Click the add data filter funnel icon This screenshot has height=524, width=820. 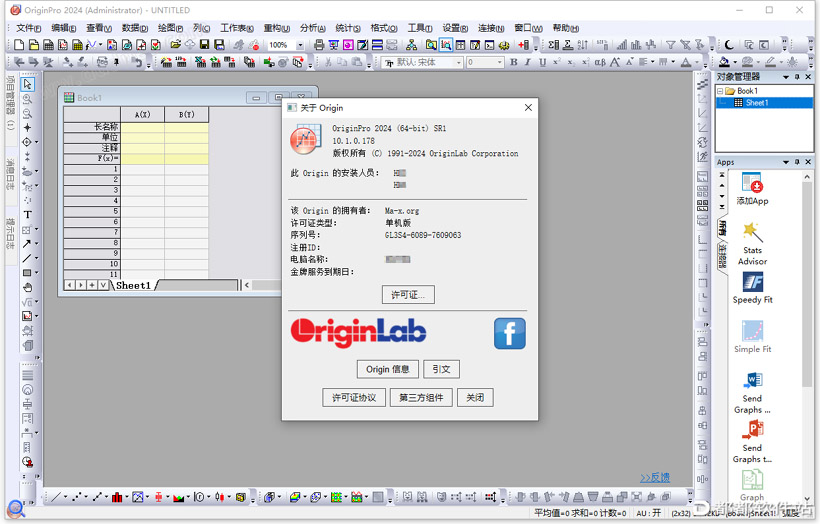(x=670, y=45)
